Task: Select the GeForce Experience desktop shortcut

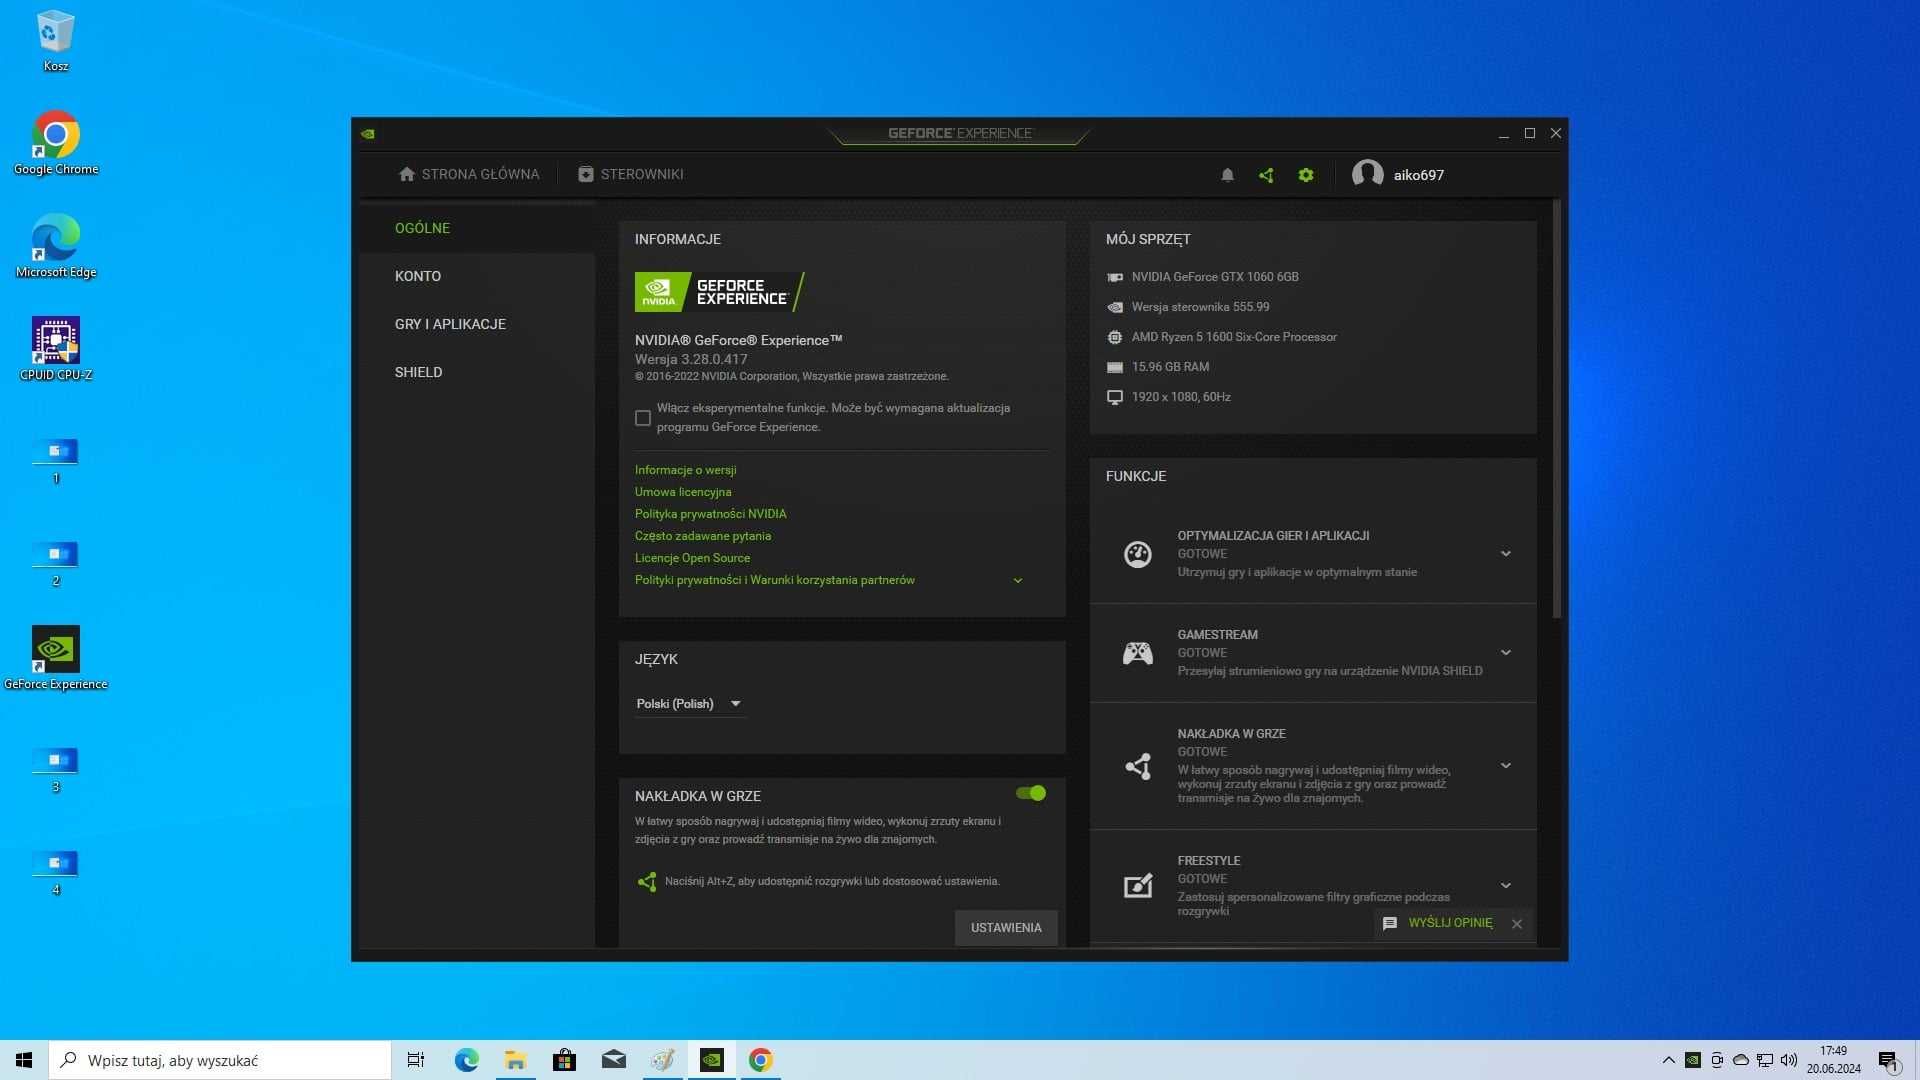Action: pos(56,658)
